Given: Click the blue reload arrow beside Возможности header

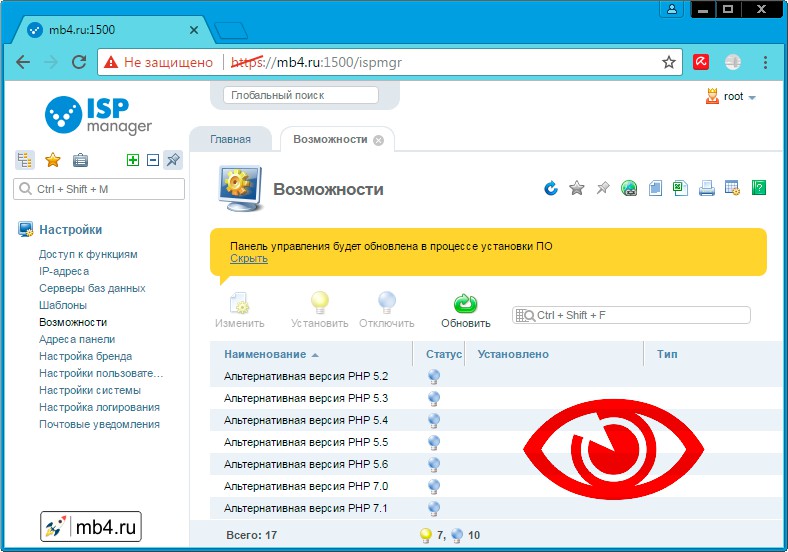Looking at the screenshot, I should click(551, 188).
